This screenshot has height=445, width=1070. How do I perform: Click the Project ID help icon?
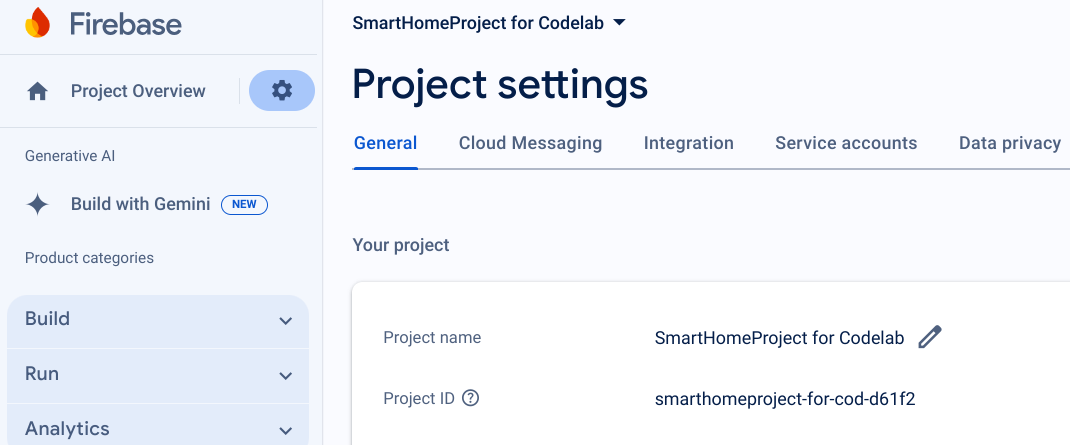(x=471, y=398)
